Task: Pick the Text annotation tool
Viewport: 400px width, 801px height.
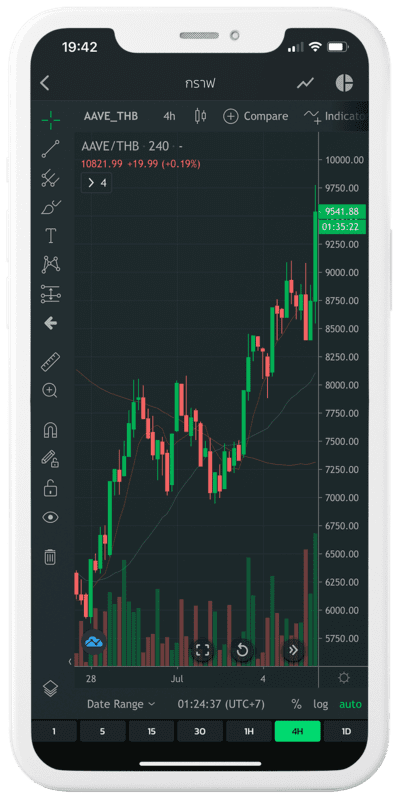Action: (x=50, y=236)
